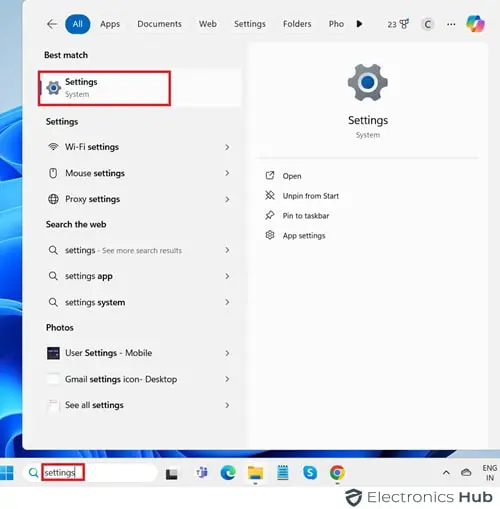This screenshot has height=509, width=500.
Task: Expand the Mouse settings chevron
Action: coord(227,173)
